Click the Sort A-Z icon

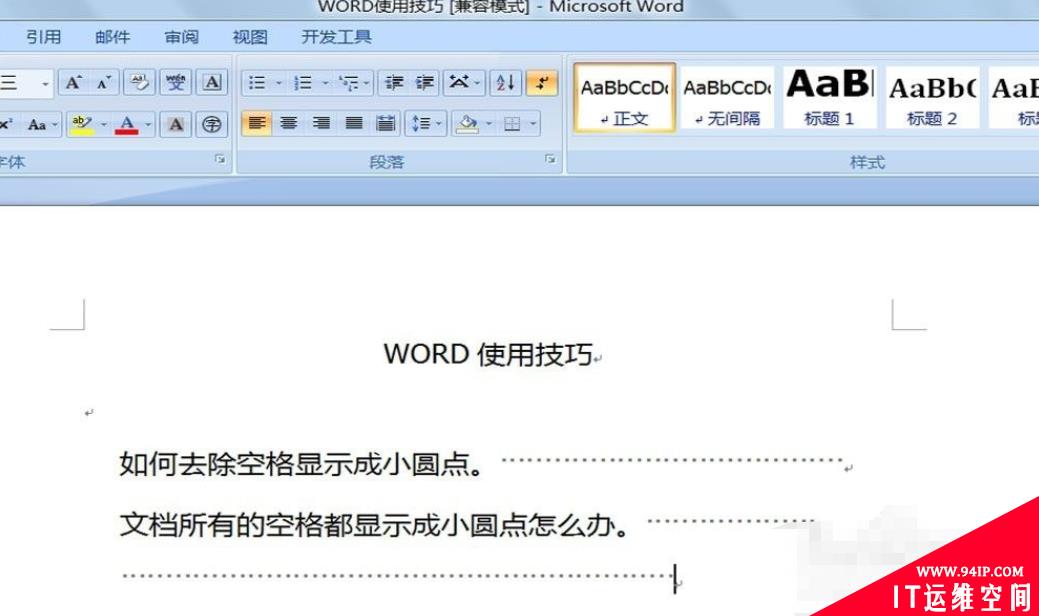coord(506,83)
